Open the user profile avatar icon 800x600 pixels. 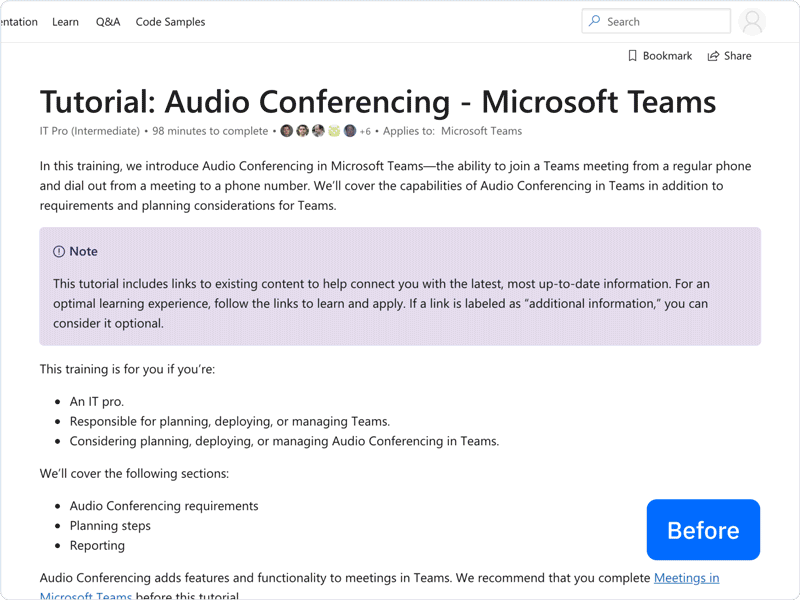click(753, 21)
